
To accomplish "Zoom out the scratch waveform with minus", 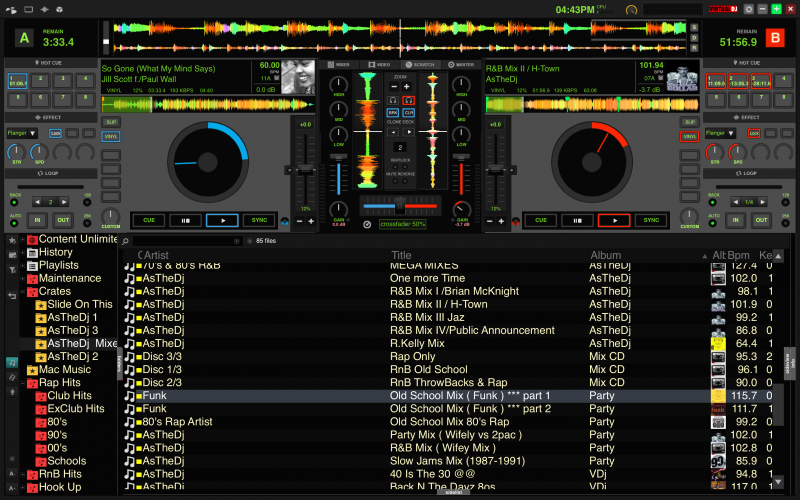I will [394, 87].
